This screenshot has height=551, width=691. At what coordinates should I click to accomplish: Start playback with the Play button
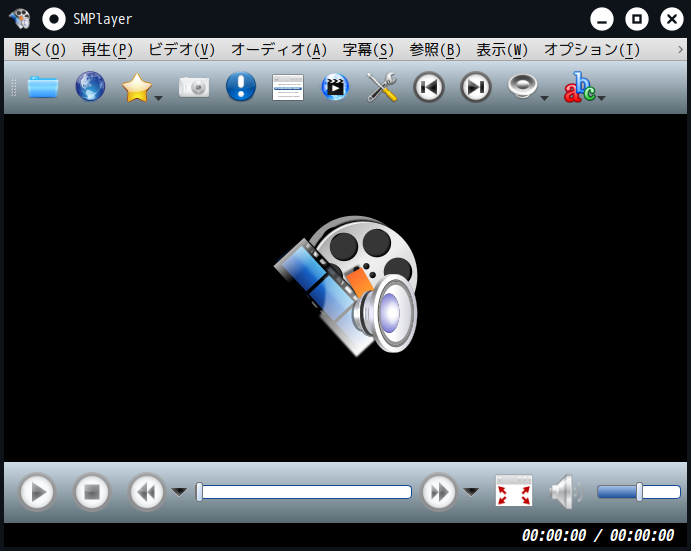[37, 492]
